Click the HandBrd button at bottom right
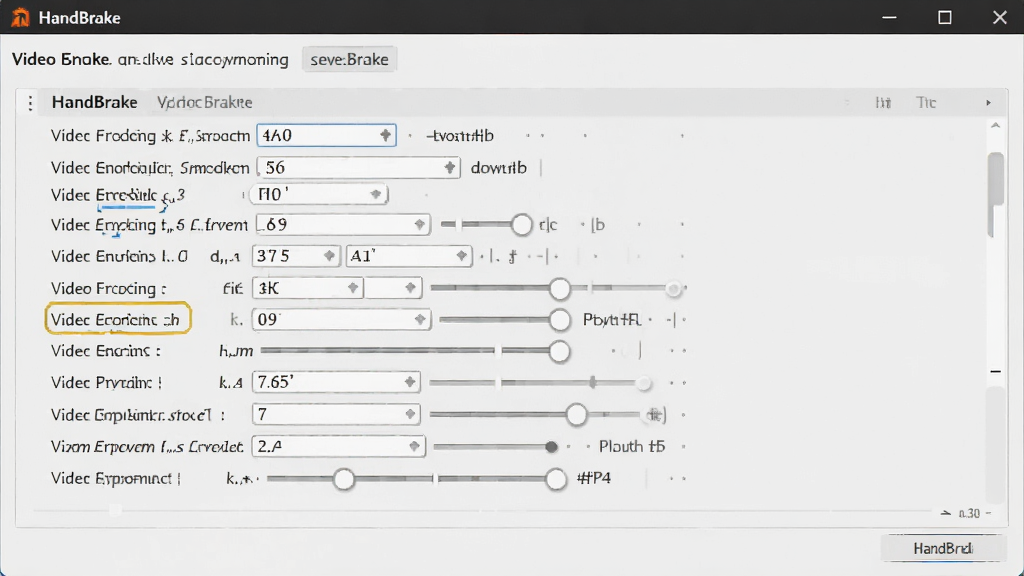 (x=943, y=548)
